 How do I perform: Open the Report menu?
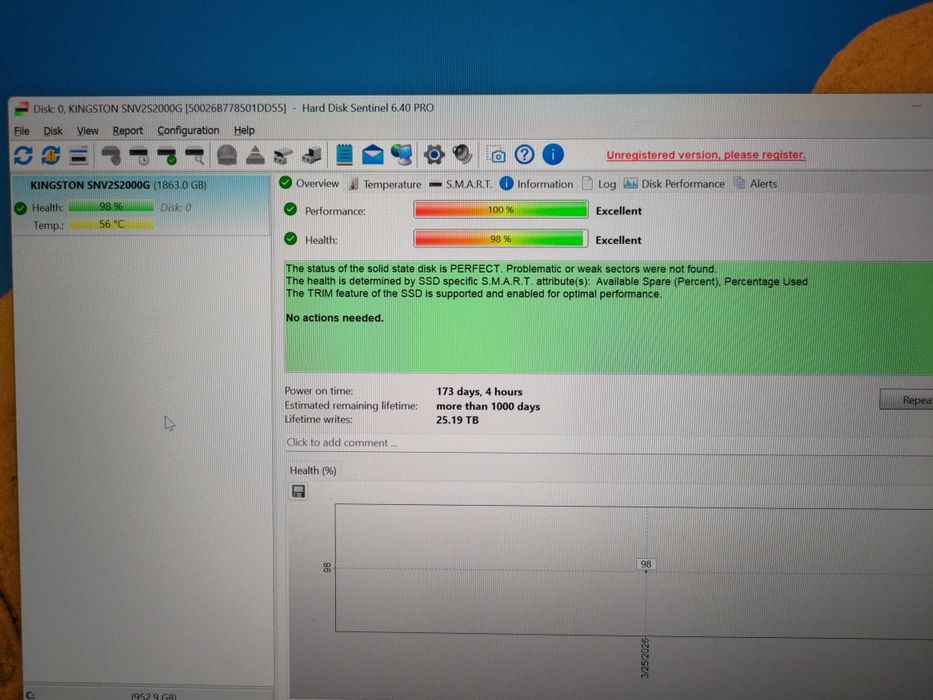(x=128, y=131)
